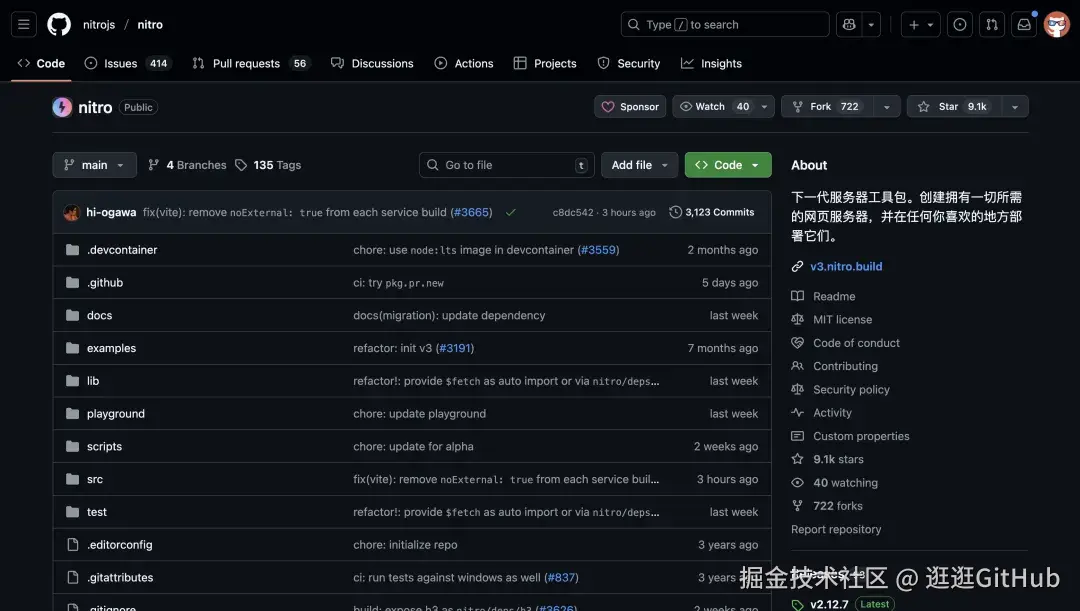Open the Security tab
Viewport: 1080px width, 611px height.
pos(628,63)
